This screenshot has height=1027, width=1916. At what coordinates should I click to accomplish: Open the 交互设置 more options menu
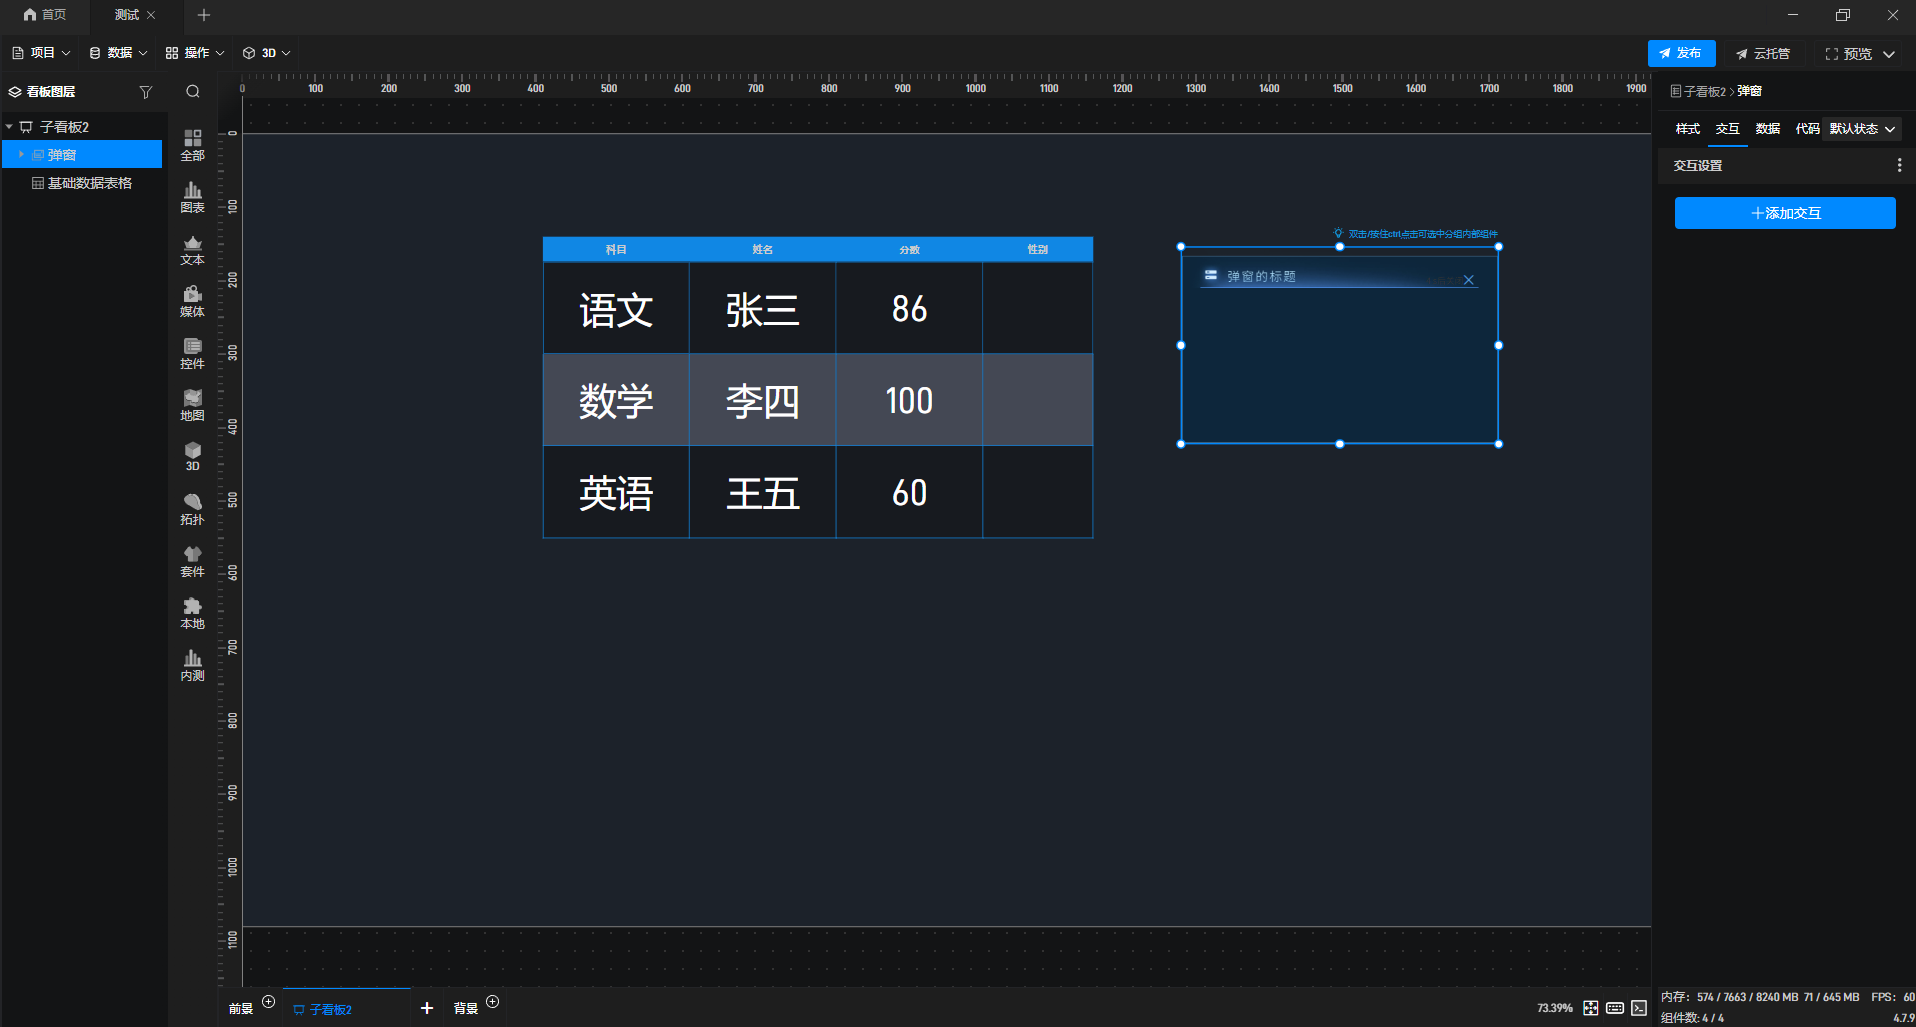1899,165
